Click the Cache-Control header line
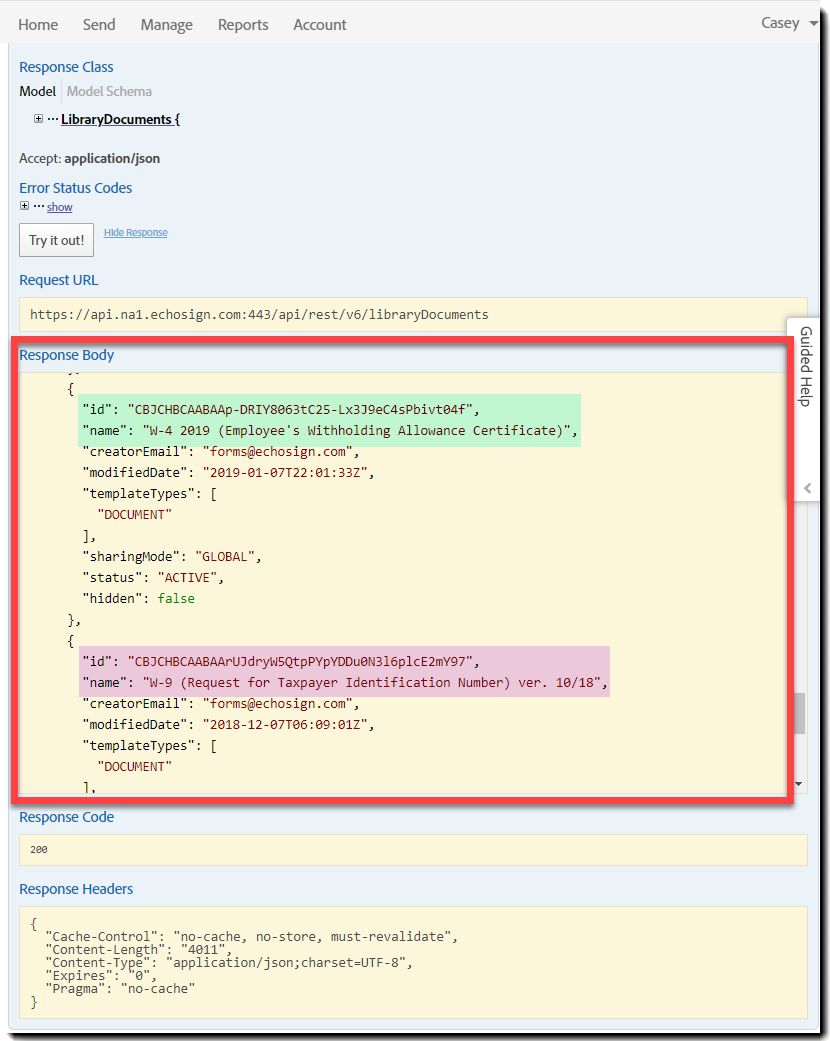Viewport: 830px width, 1041px height. coord(252,936)
